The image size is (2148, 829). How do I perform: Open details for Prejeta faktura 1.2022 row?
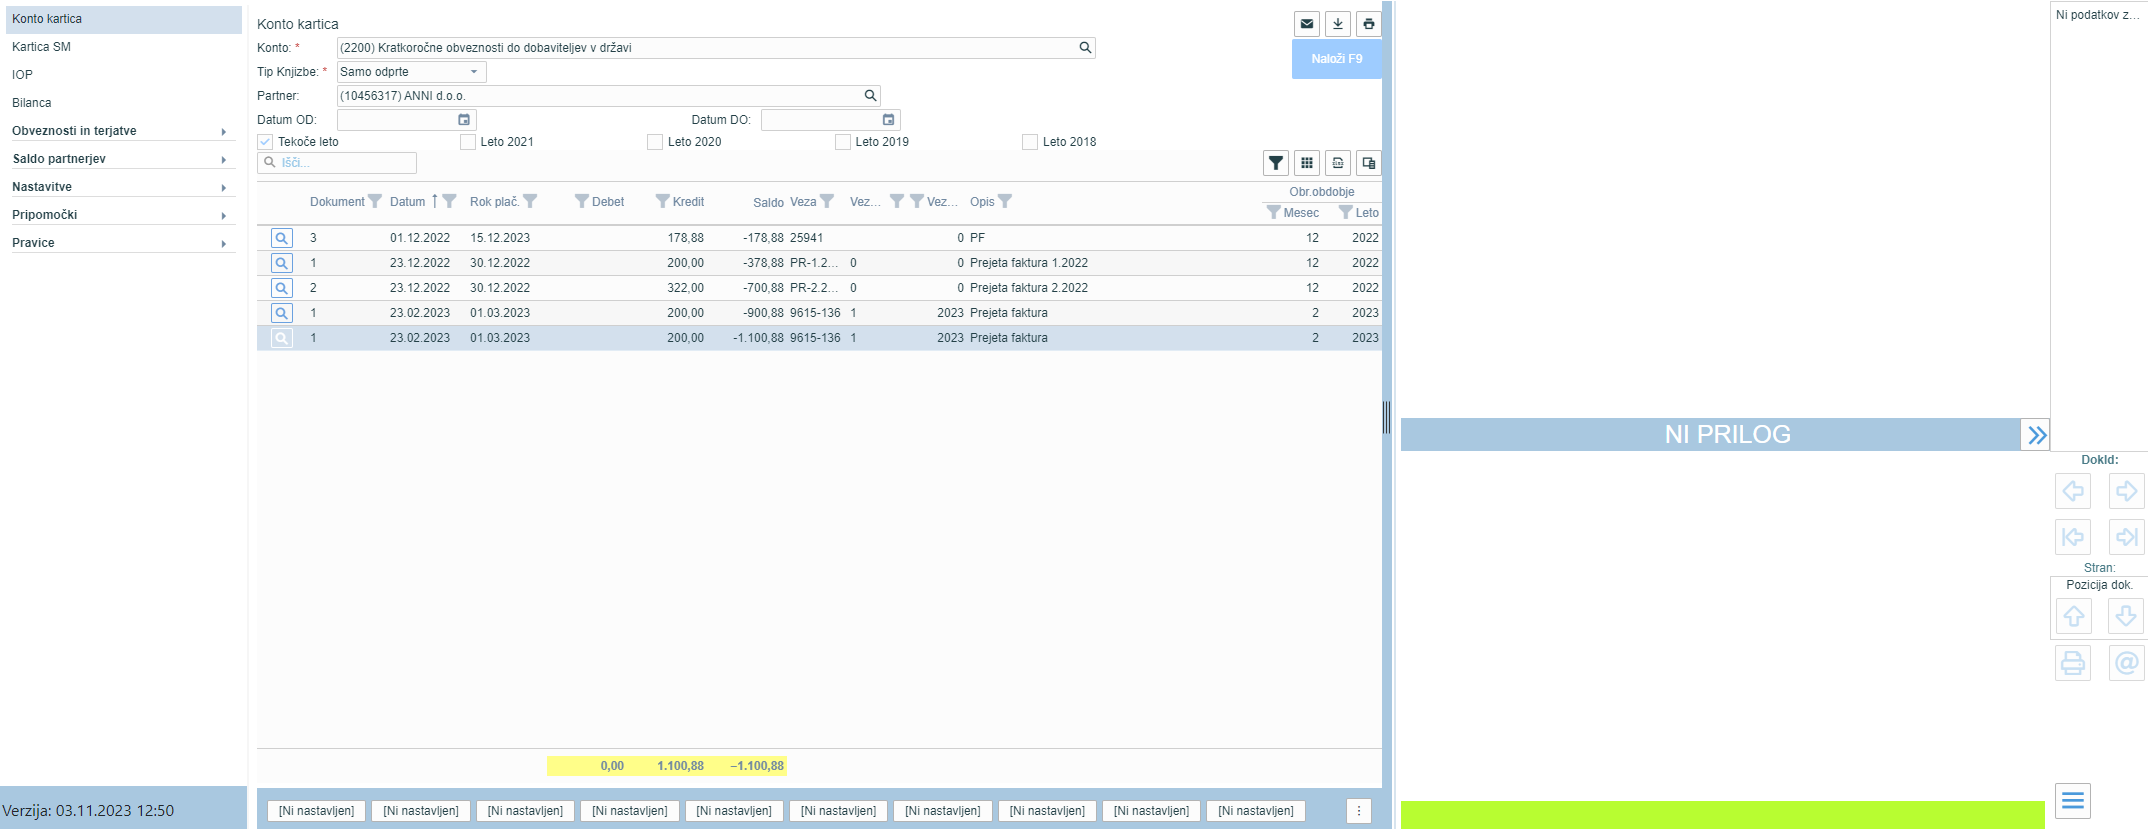click(x=282, y=263)
